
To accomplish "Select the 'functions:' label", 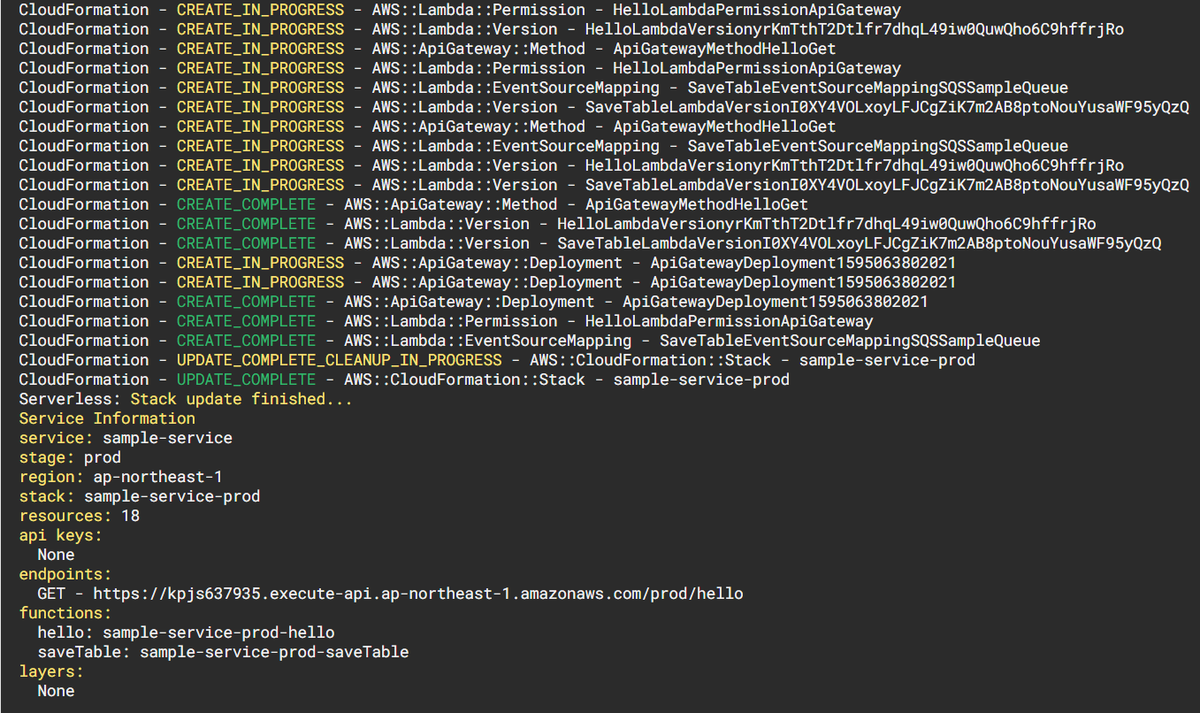I will tap(65, 614).
